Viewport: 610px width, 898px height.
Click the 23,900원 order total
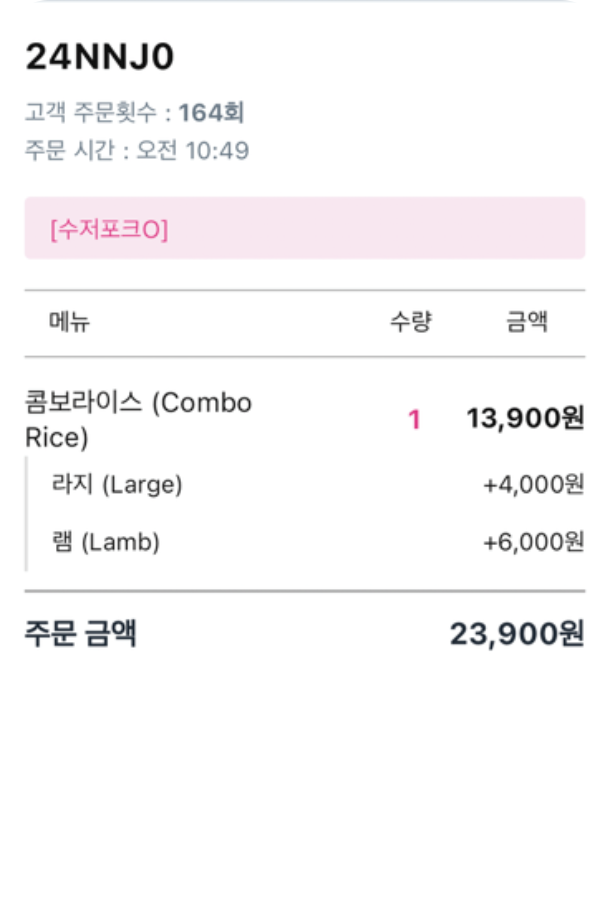tap(516, 633)
